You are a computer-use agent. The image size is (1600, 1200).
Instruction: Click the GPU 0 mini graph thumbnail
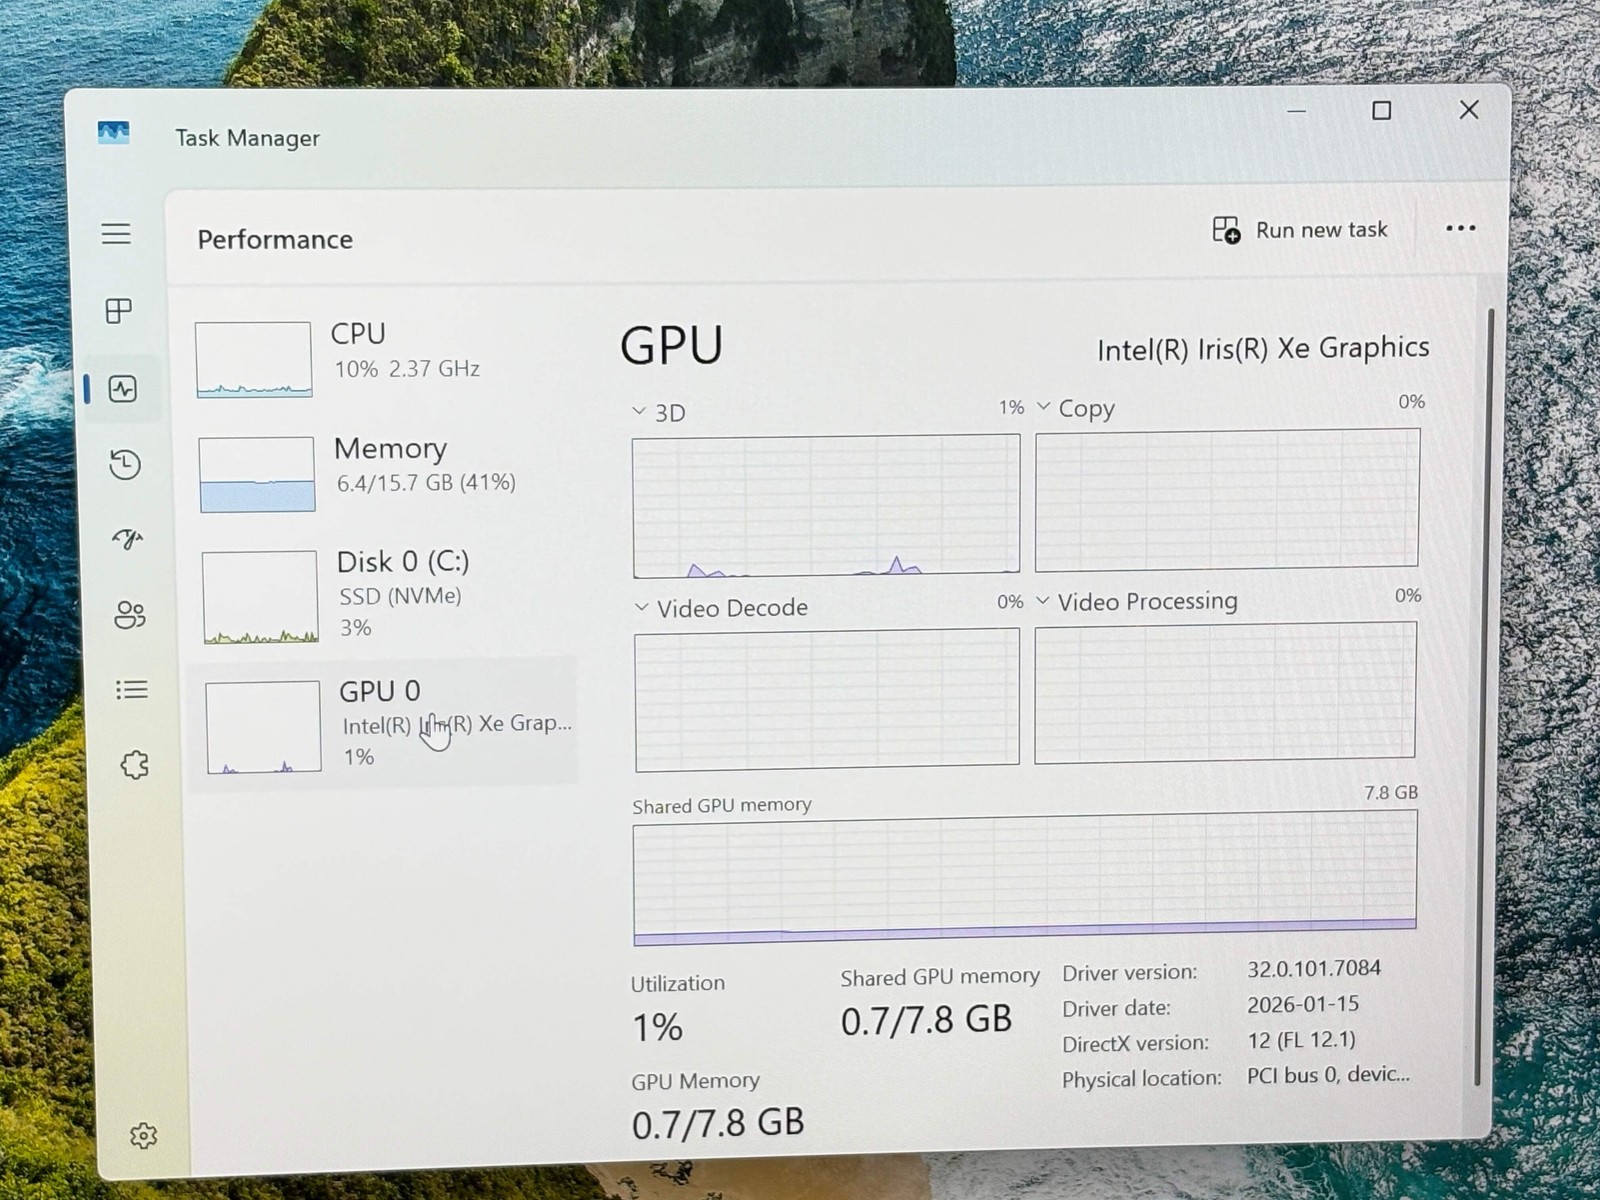[263, 727]
